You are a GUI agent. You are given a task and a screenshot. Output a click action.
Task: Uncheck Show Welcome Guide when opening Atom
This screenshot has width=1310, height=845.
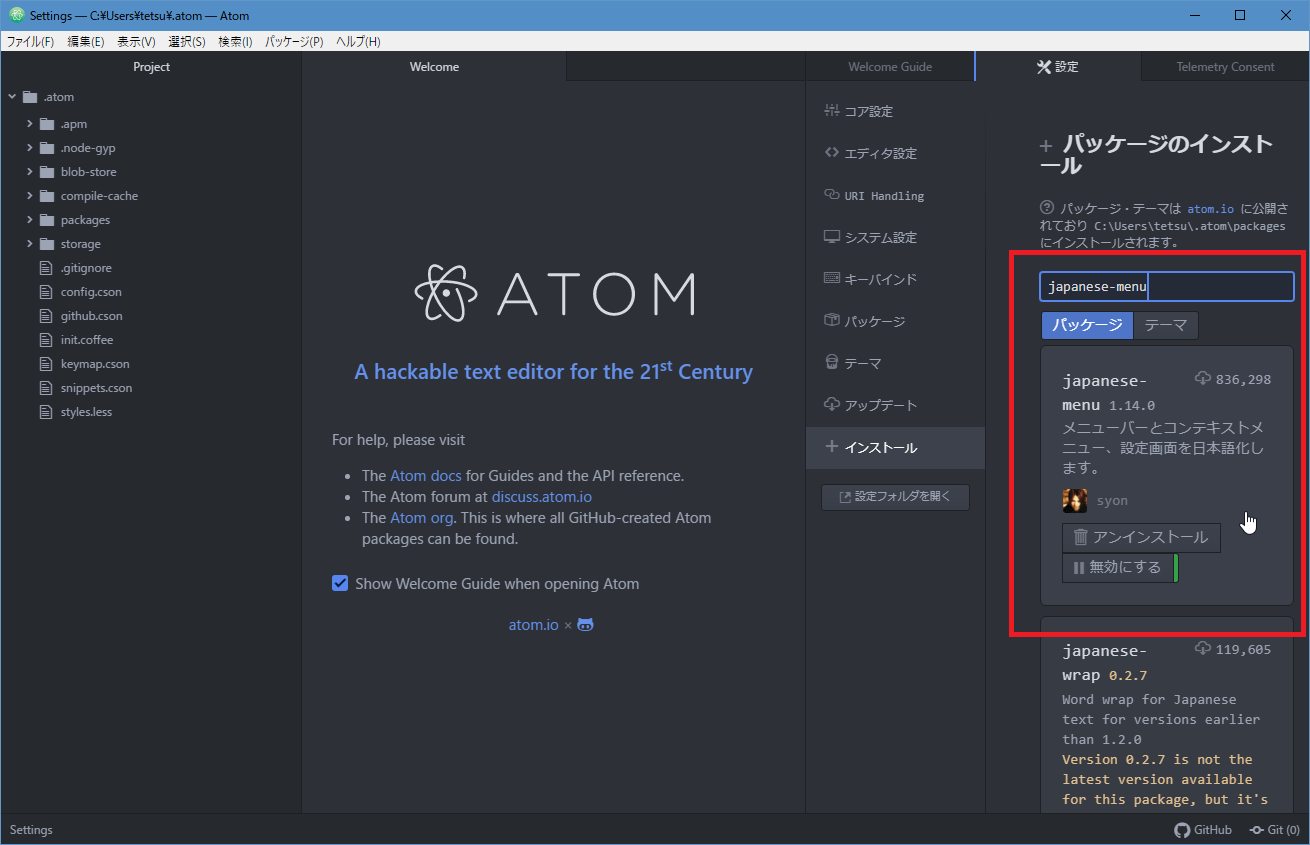340,584
